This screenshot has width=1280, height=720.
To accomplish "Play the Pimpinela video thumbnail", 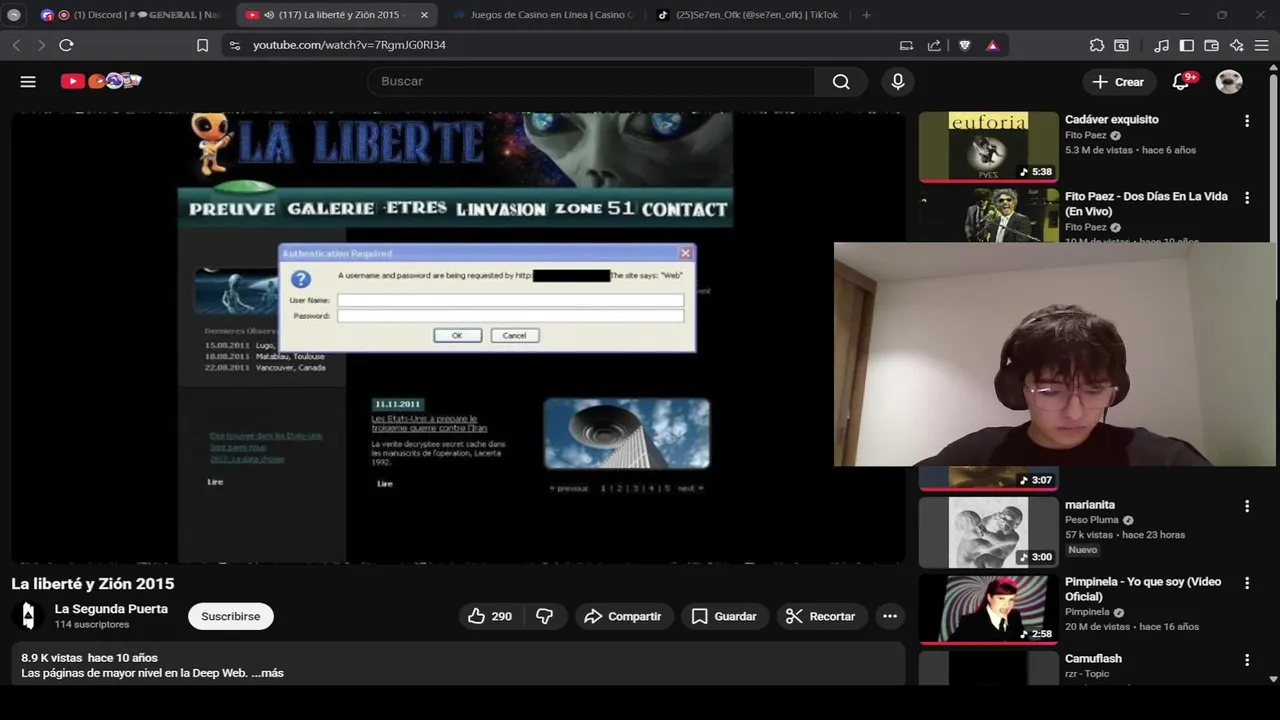I will click(x=988, y=609).
